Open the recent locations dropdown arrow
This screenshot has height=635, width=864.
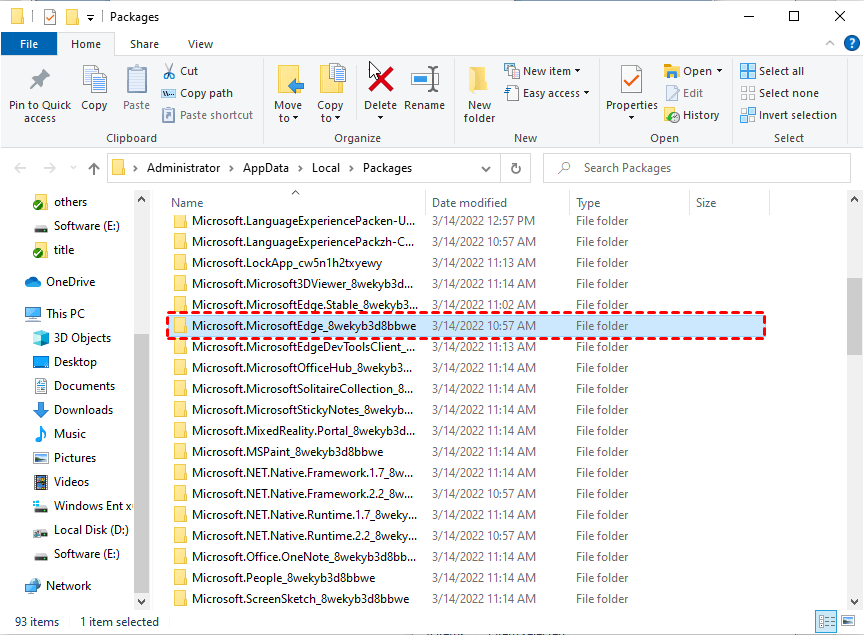73,168
